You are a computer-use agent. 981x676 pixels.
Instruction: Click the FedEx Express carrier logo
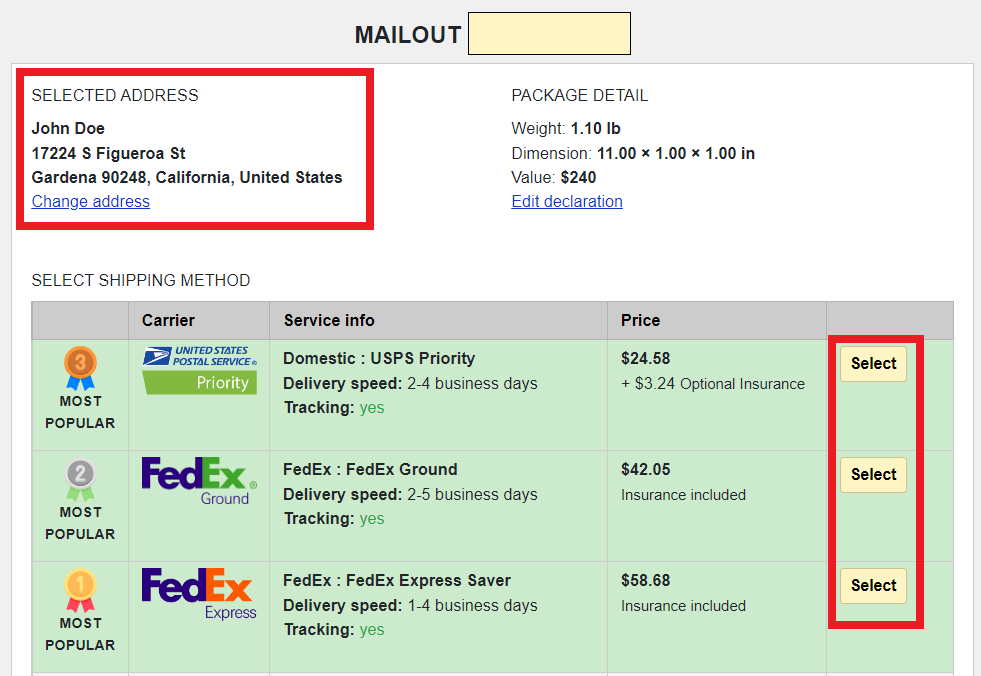coord(199,593)
